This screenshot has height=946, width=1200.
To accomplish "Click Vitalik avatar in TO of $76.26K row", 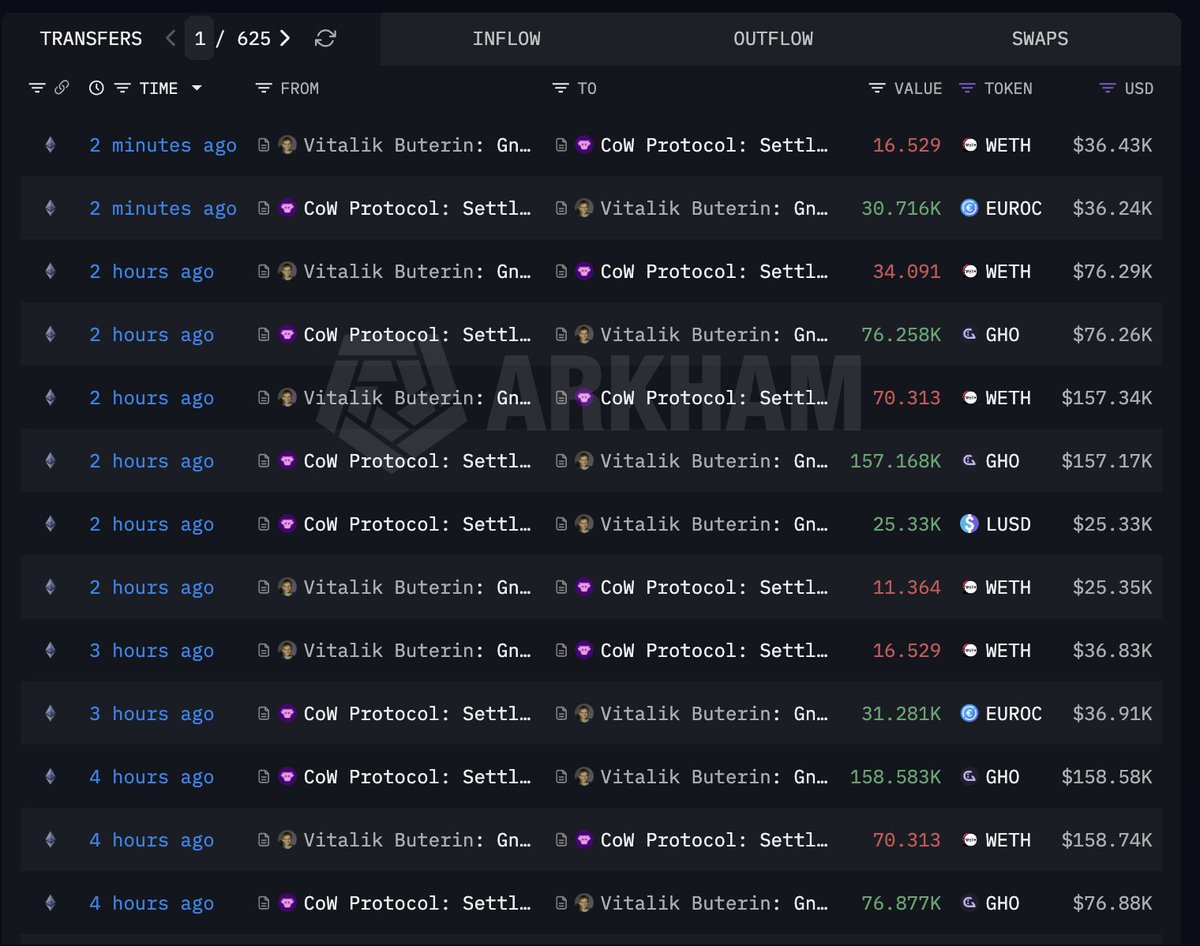I will pyautogui.click(x=584, y=334).
